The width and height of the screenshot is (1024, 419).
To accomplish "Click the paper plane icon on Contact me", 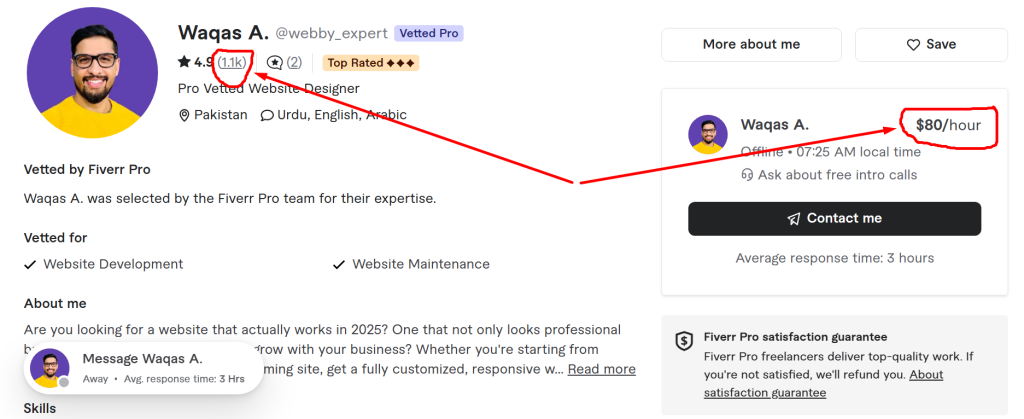I will (794, 219).
